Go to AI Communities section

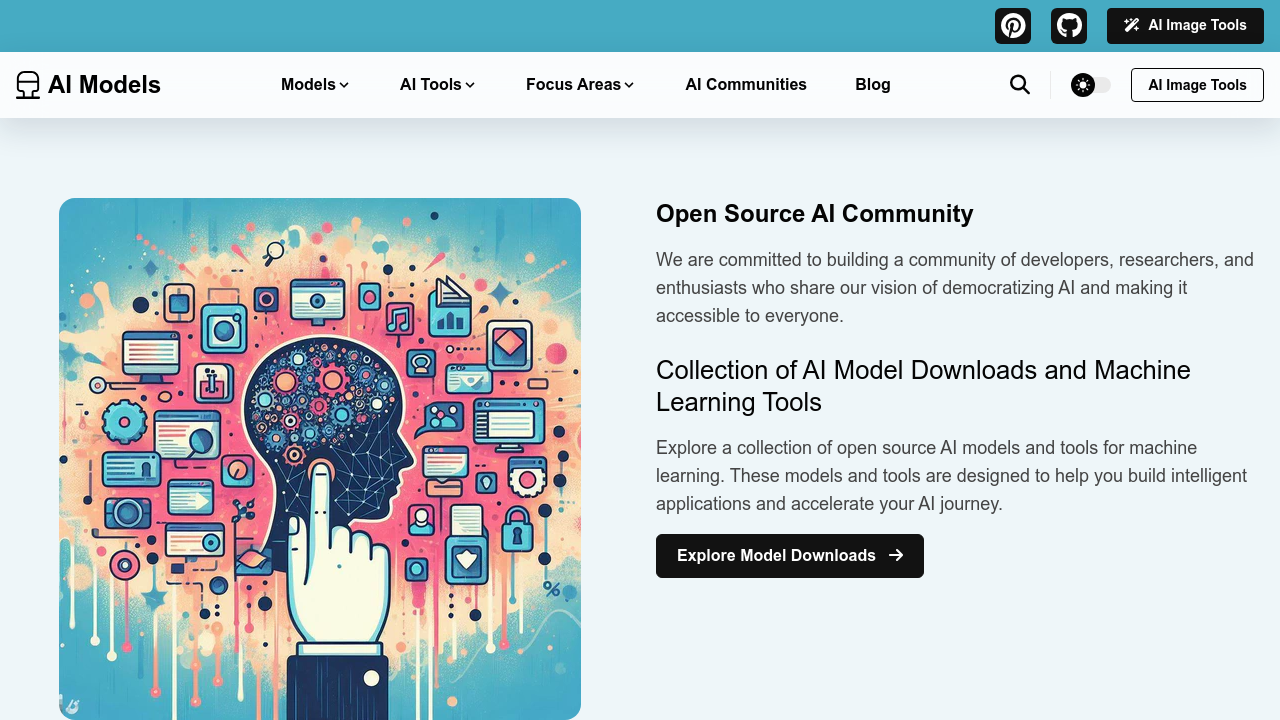[x=745, y=85]
